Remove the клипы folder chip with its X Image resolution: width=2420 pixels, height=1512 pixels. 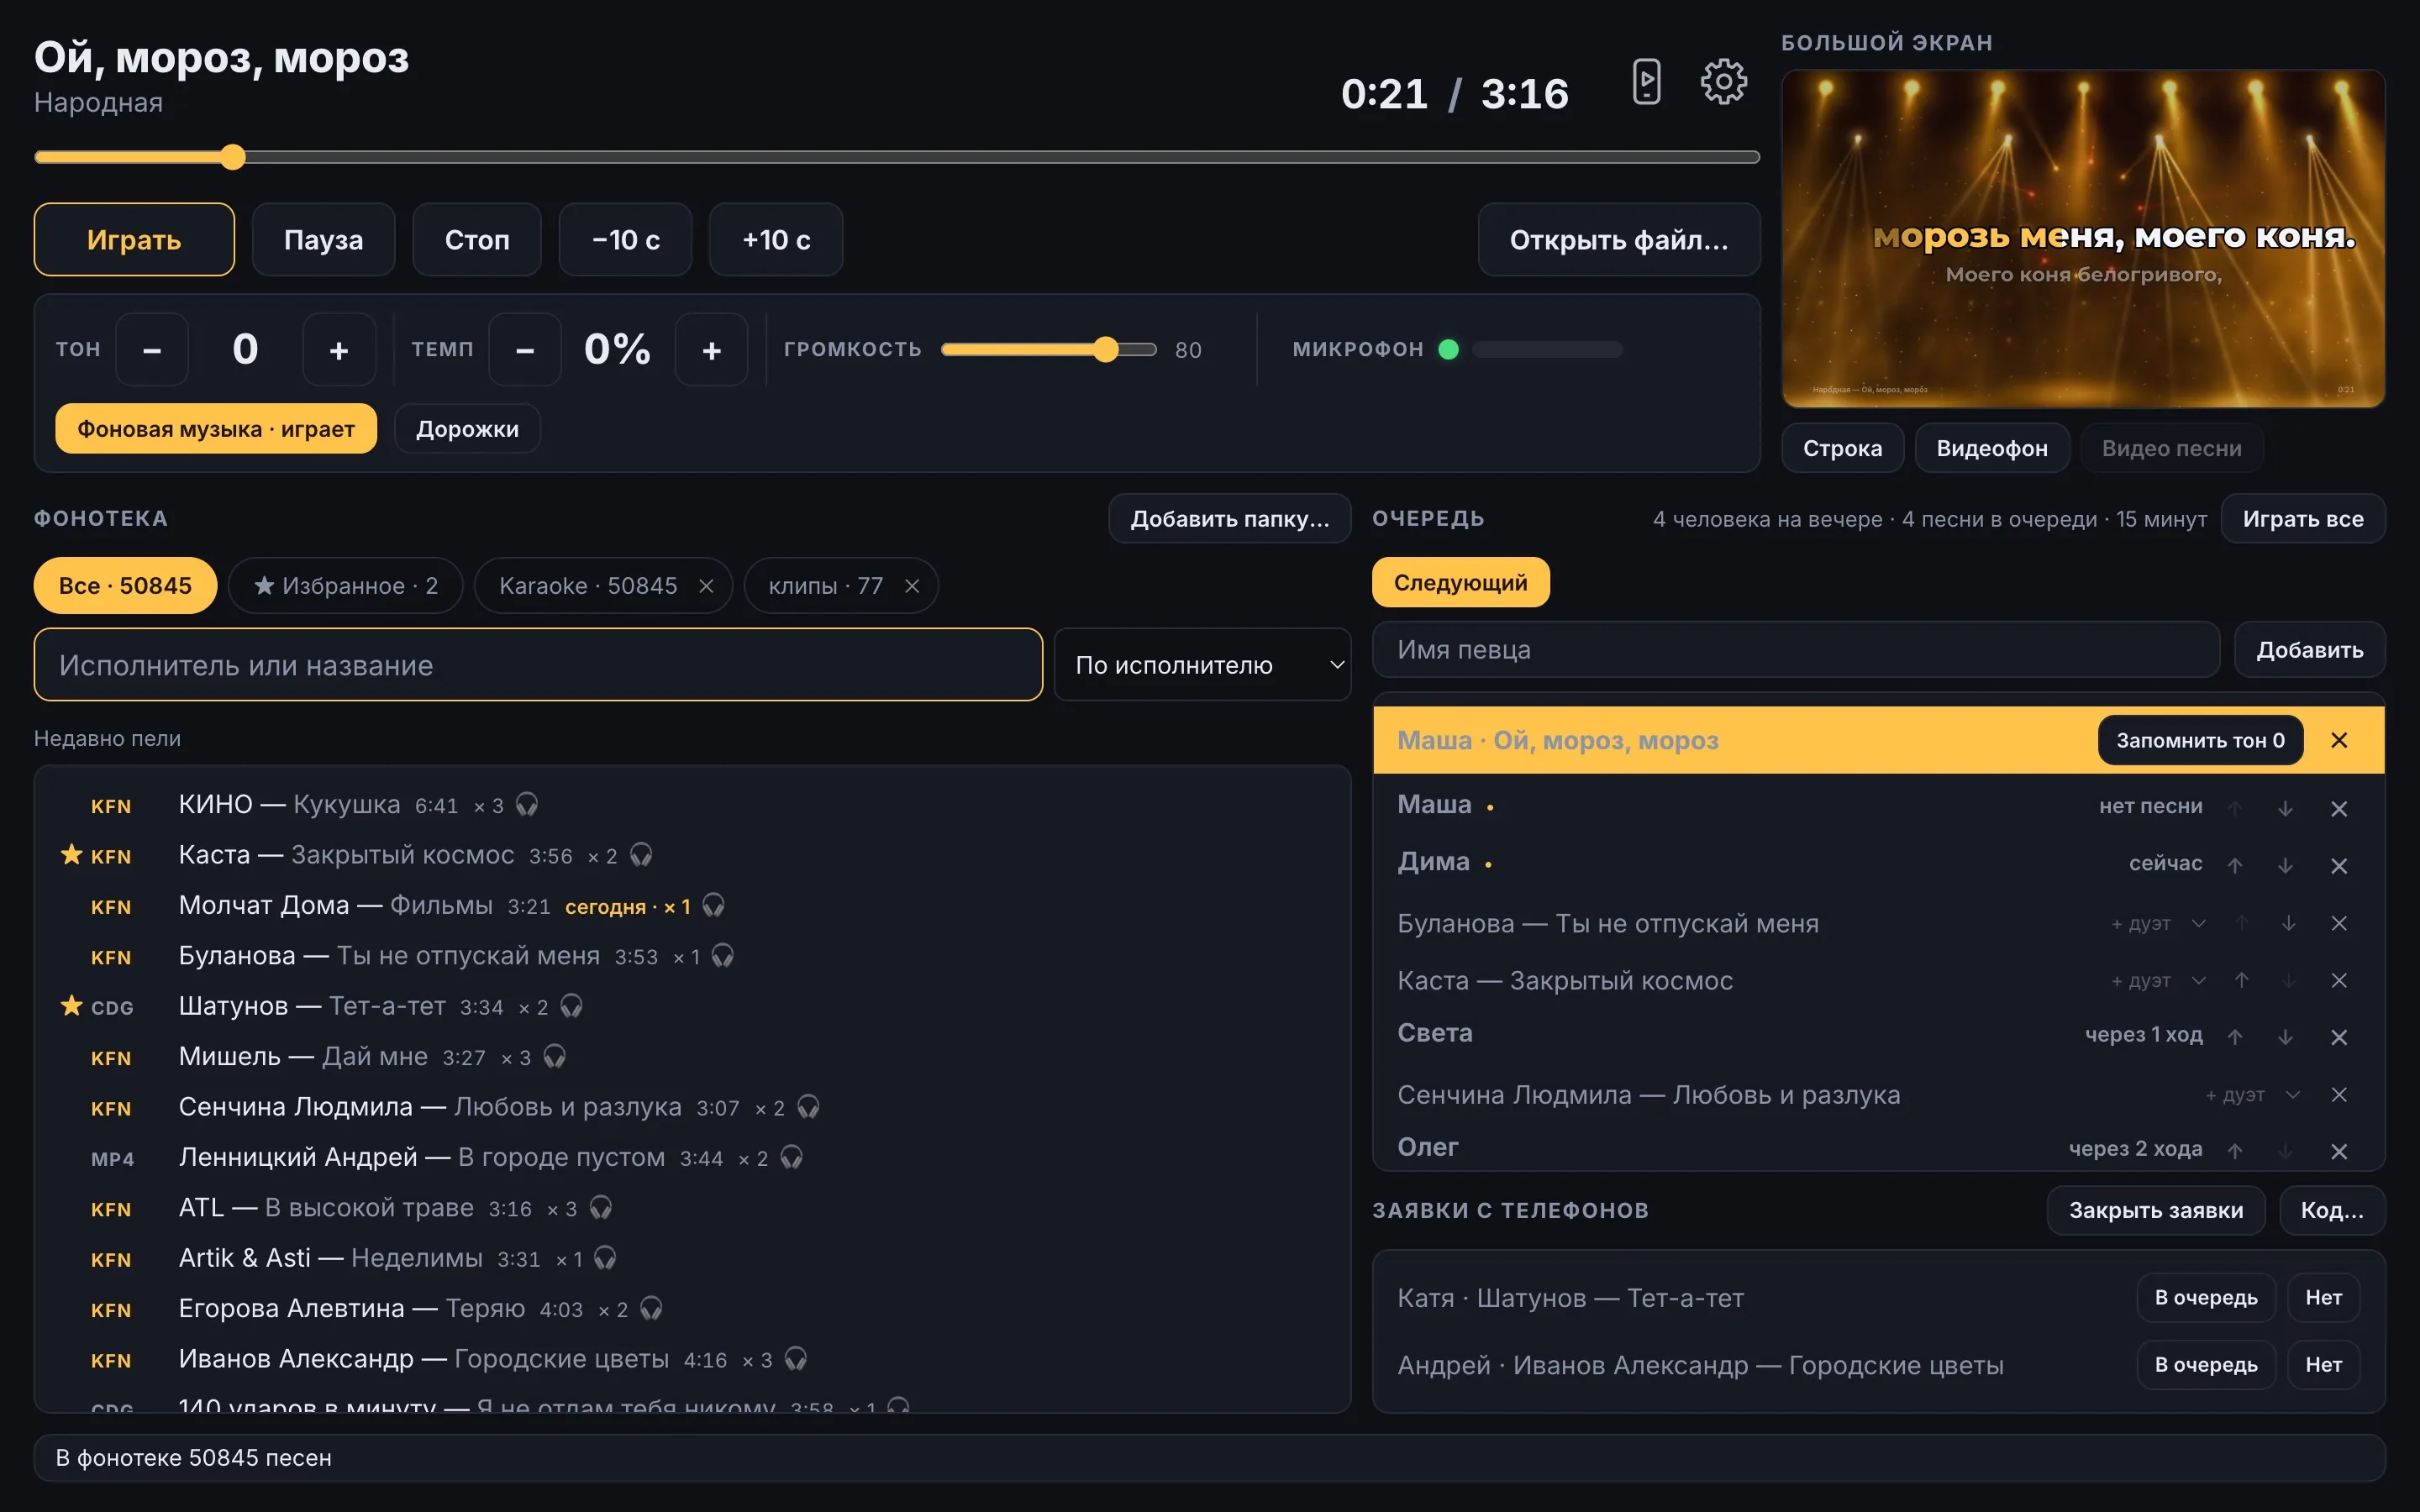click(912, 586)
